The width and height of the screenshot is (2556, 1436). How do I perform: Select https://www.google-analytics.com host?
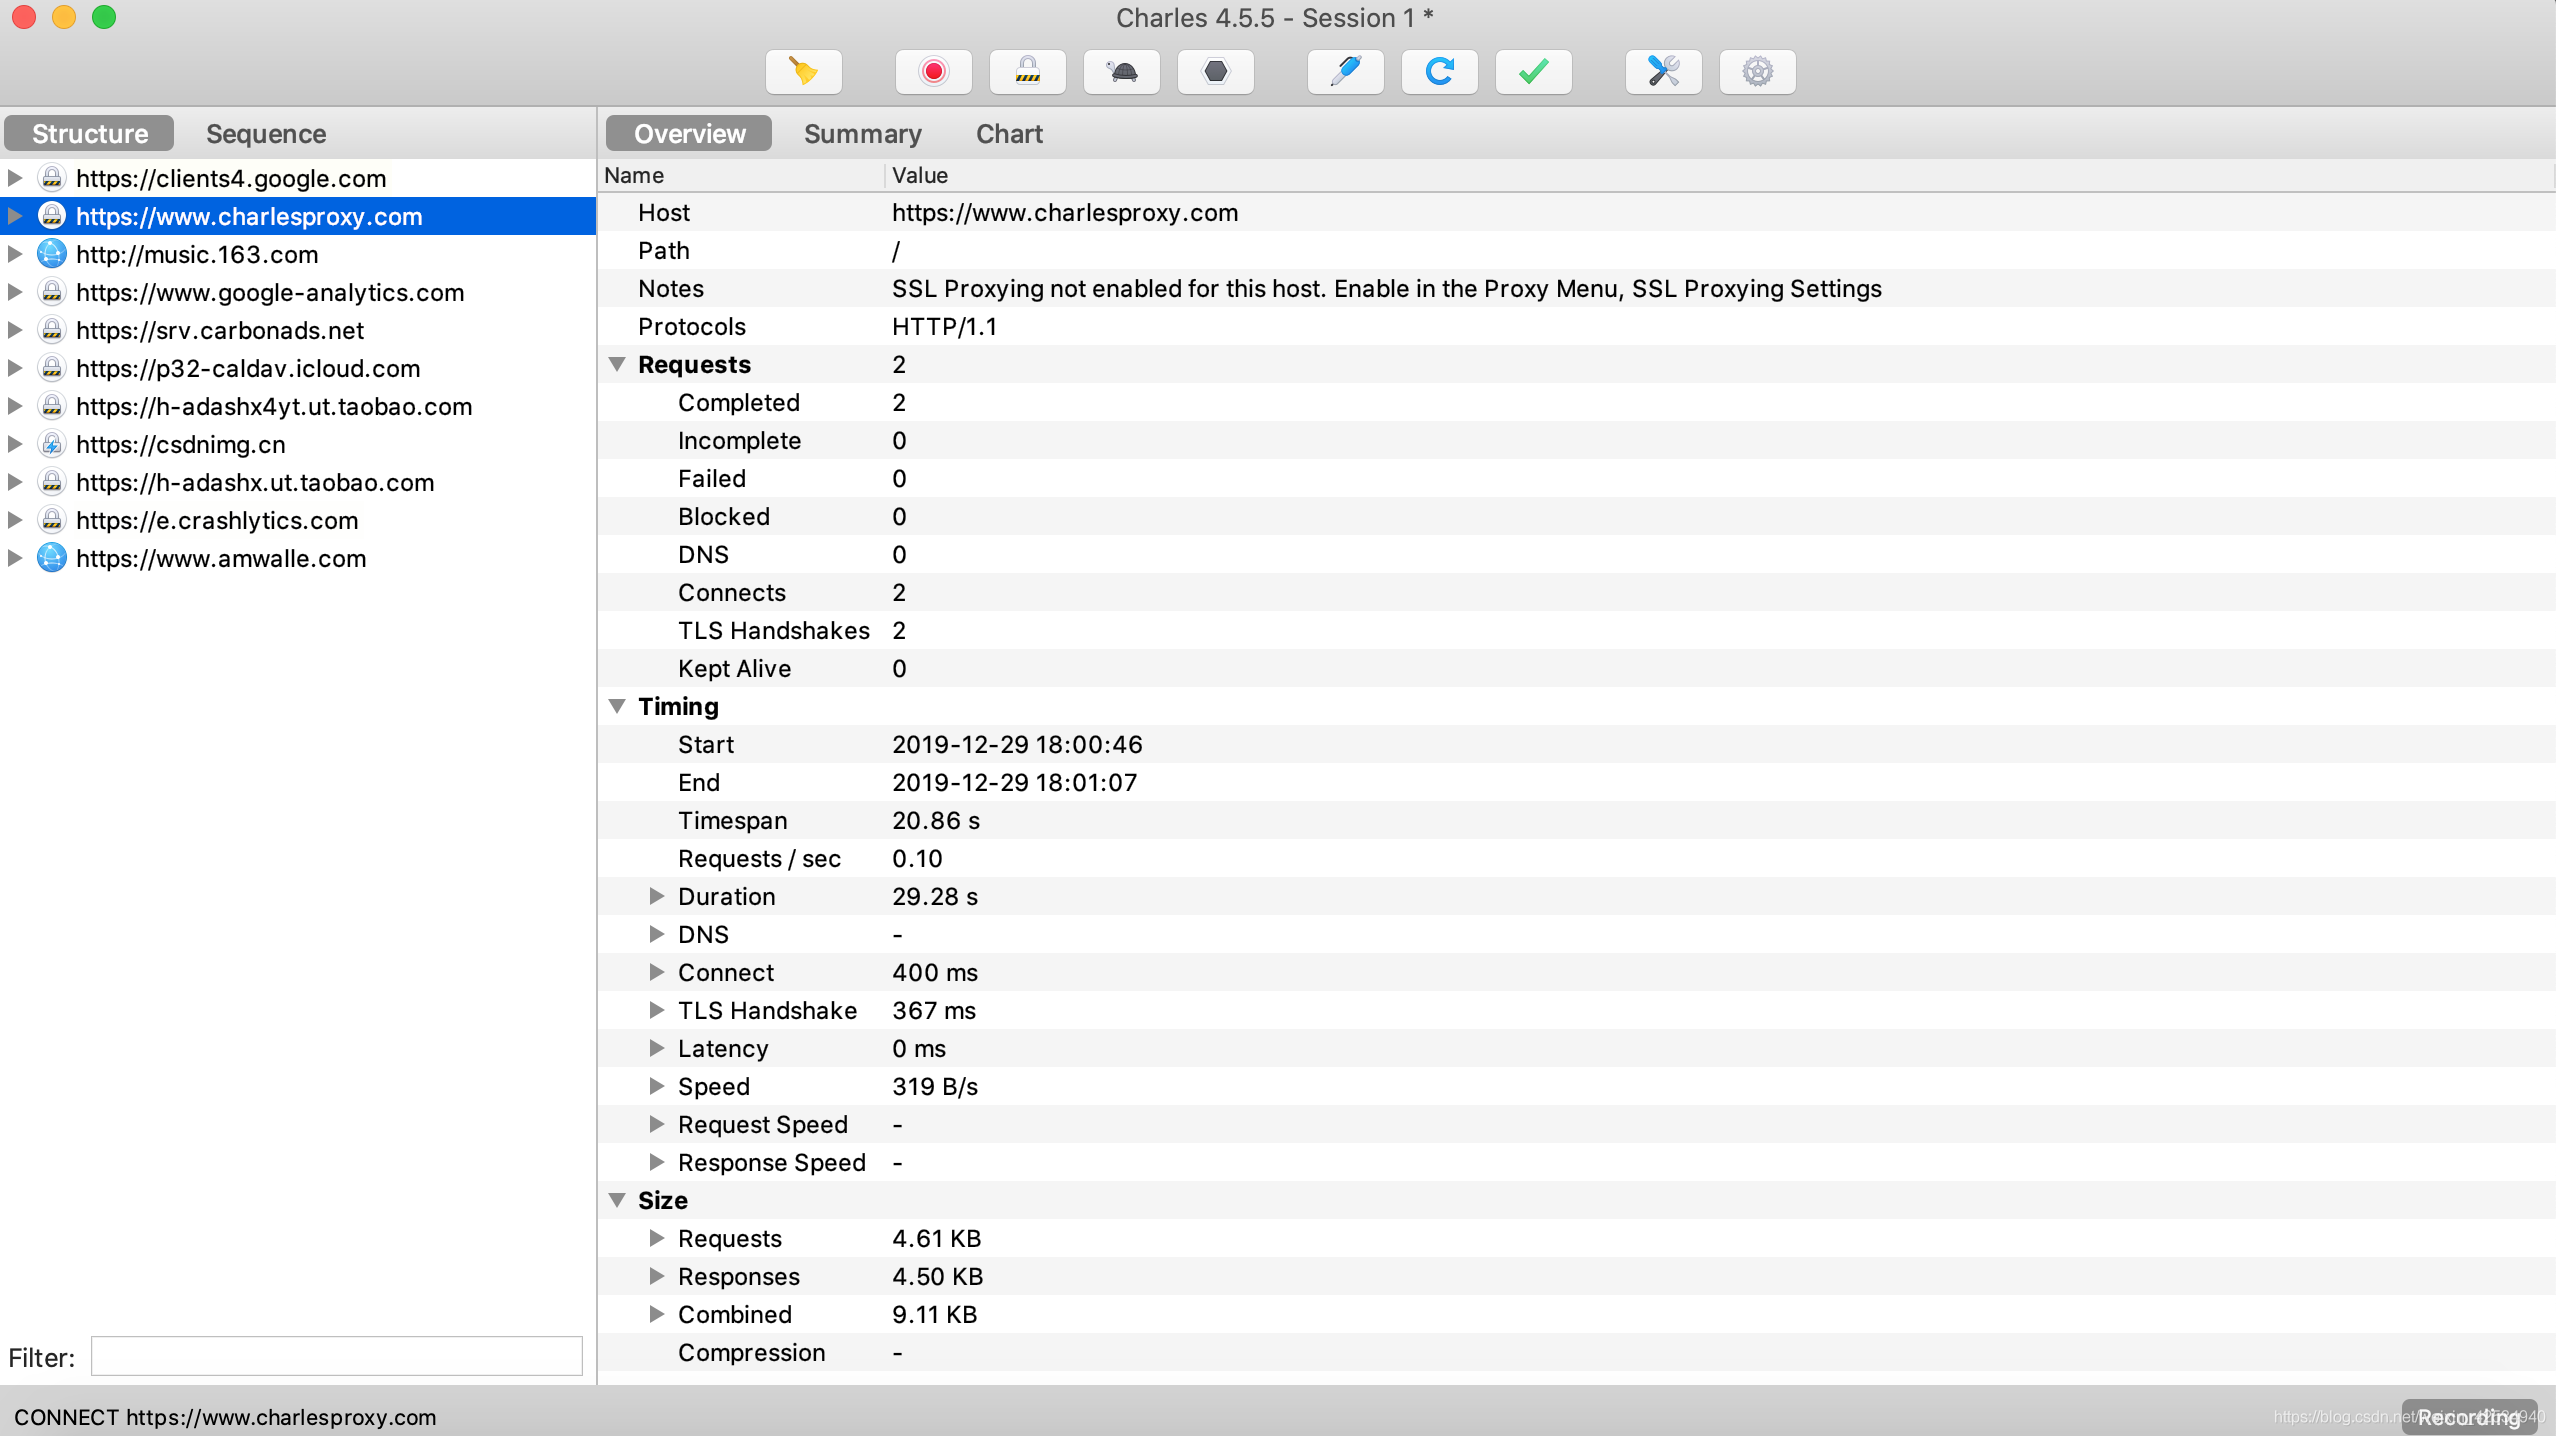270,292
